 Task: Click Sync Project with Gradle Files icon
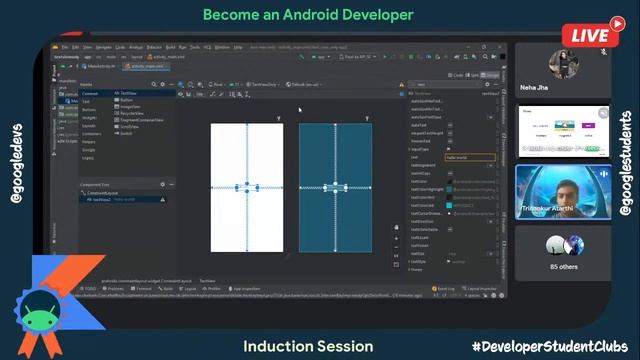(457, 57)
